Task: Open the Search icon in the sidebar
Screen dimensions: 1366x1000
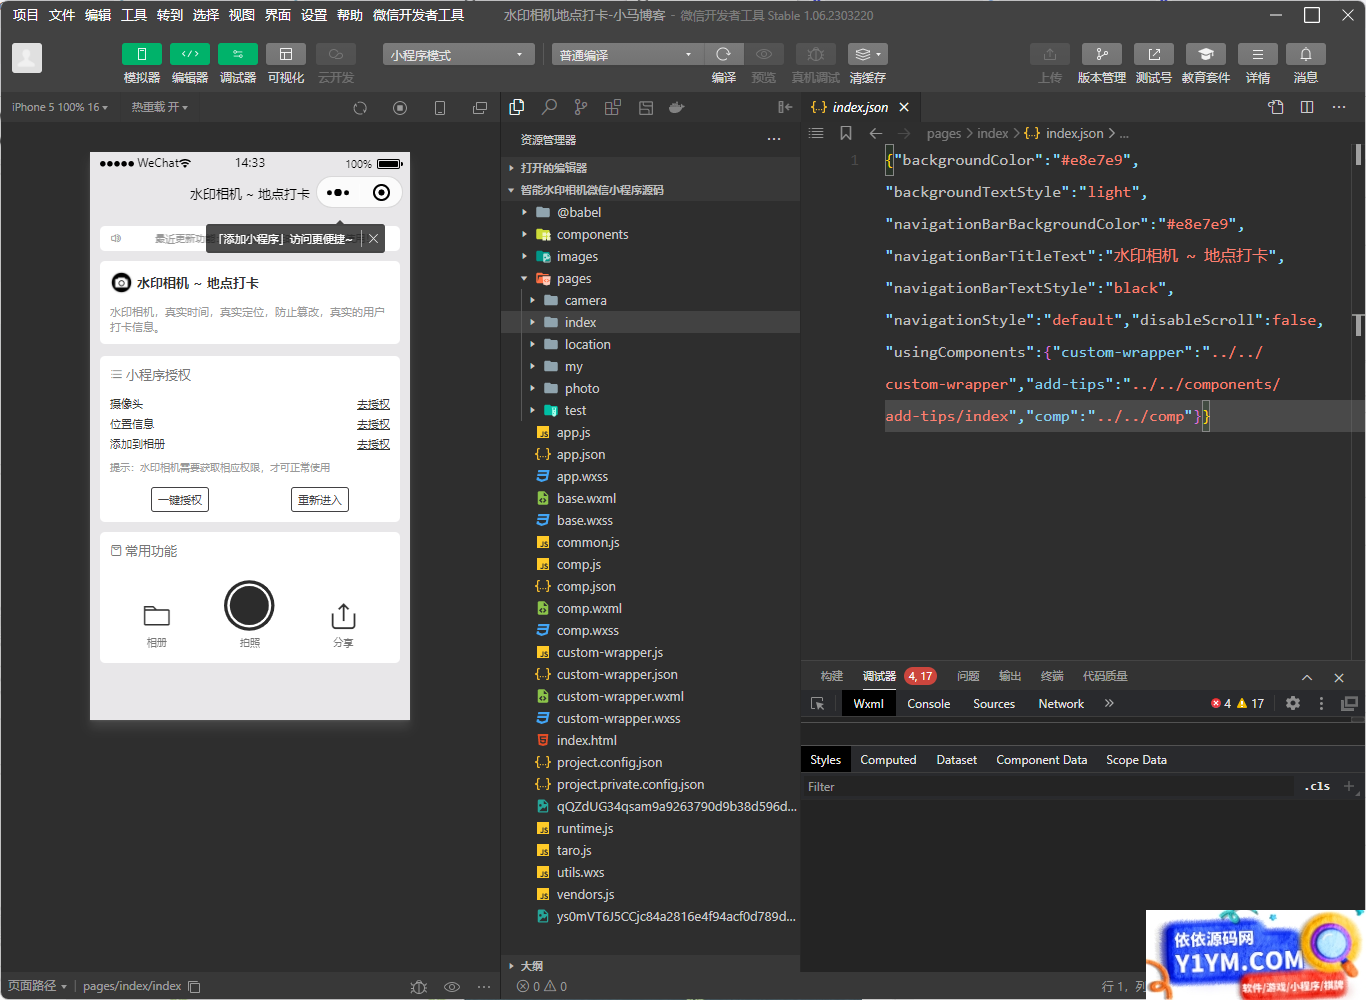Action: tap(549, 107)
